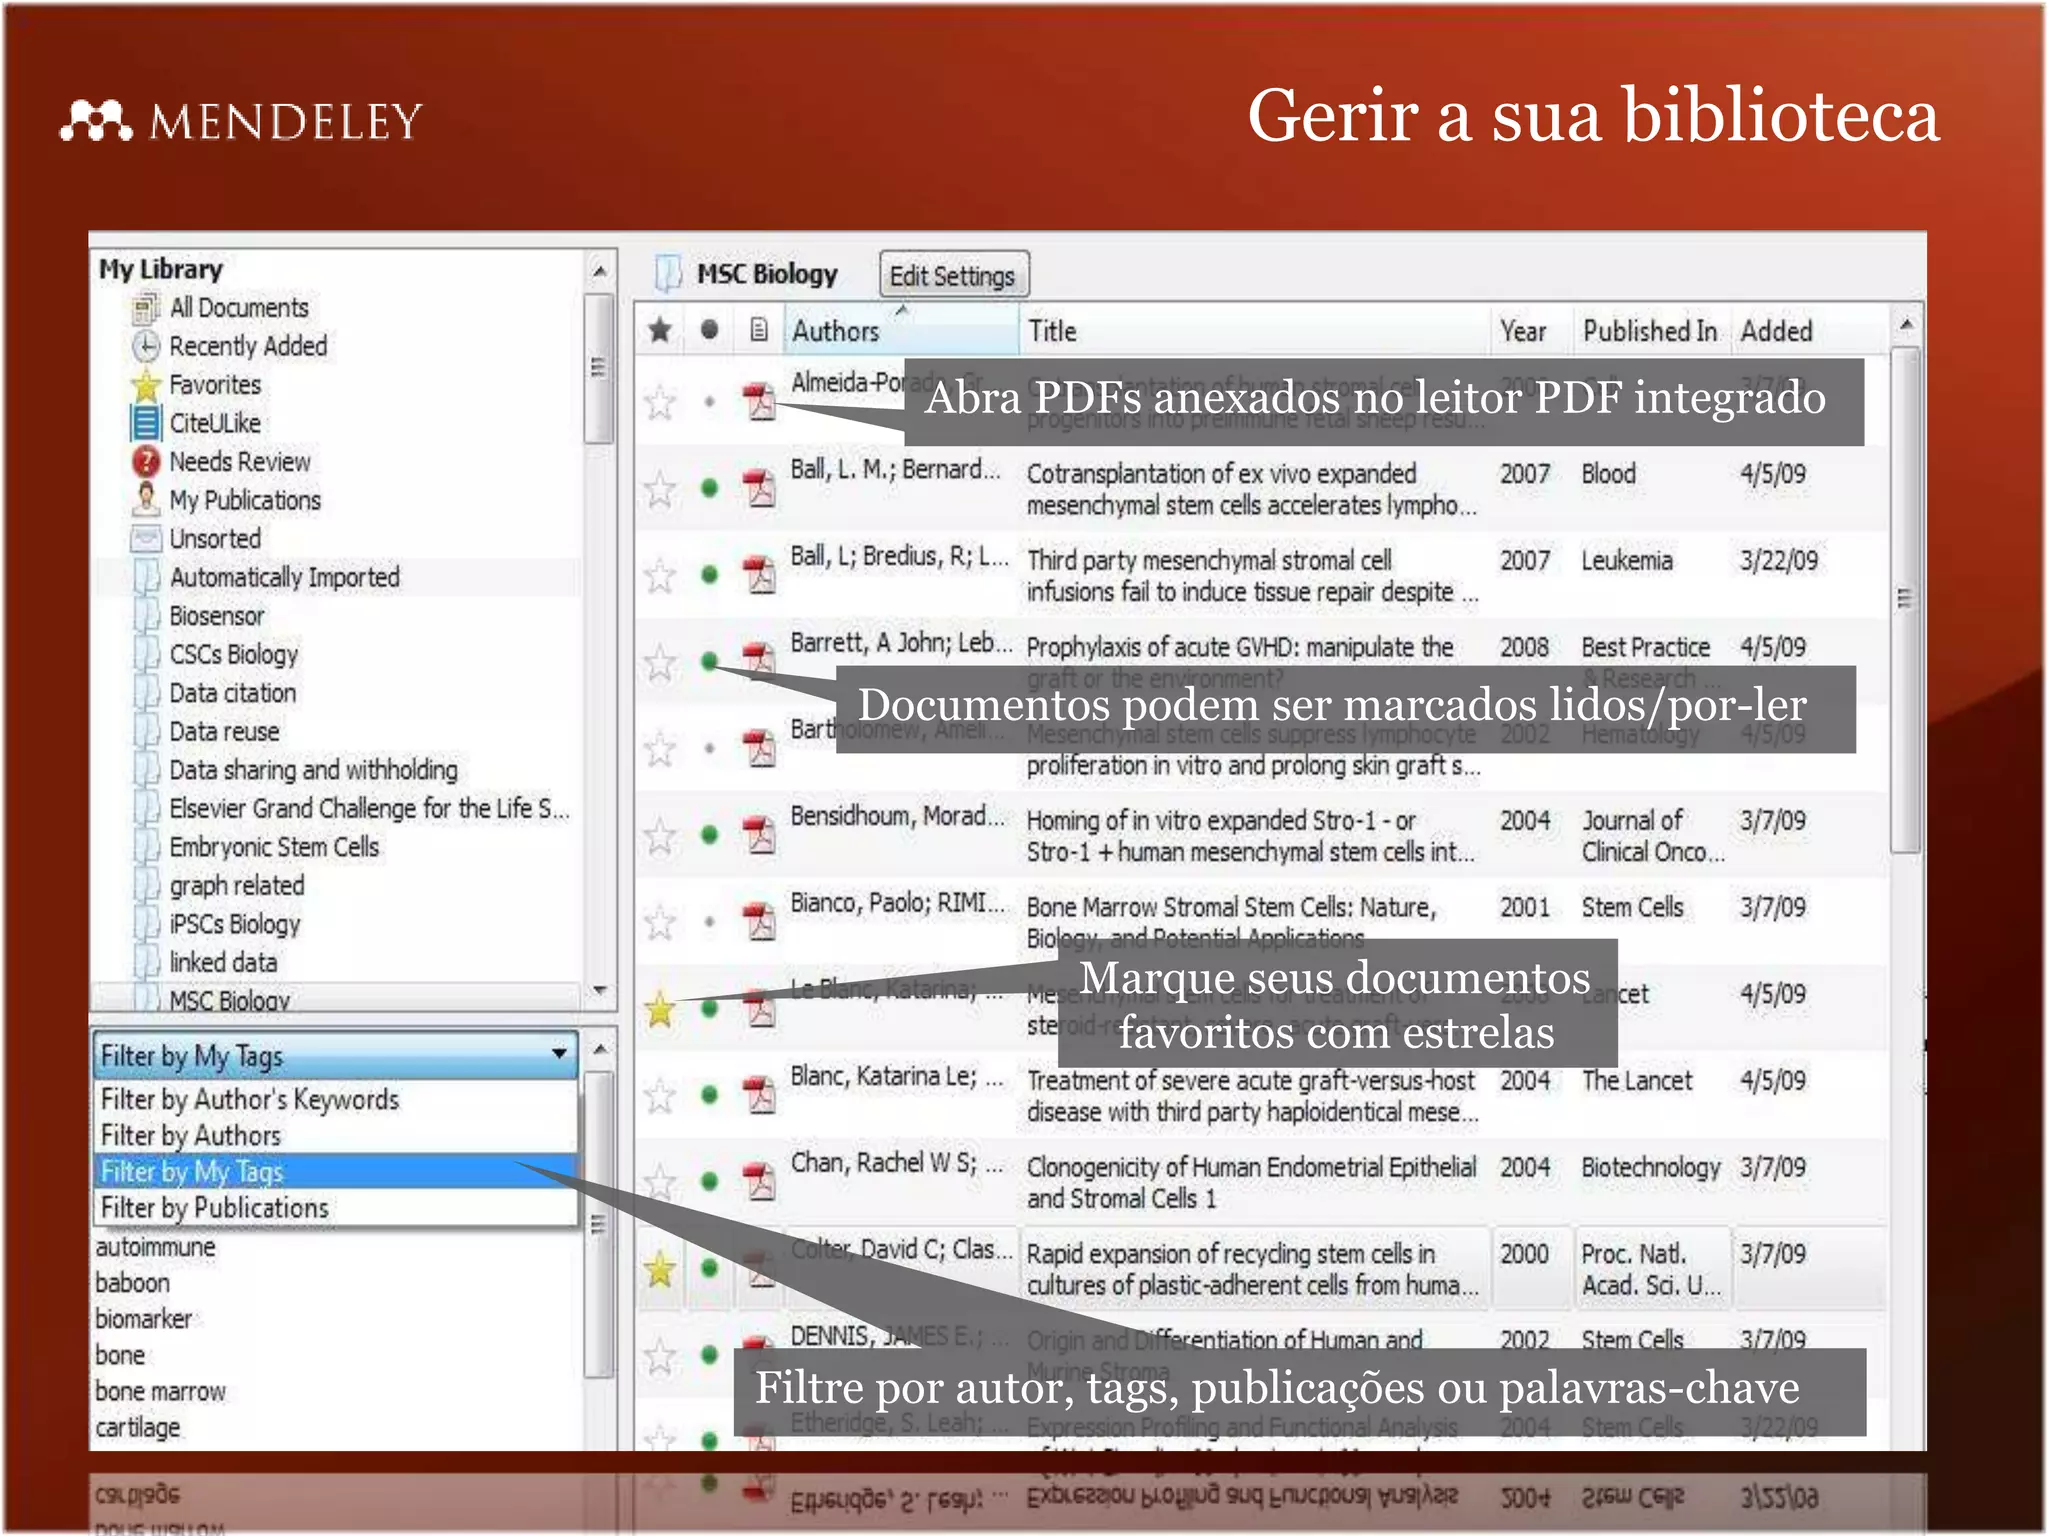
Task: Toggle read status of Bianco, Paolo document
Action: [710, 921]
